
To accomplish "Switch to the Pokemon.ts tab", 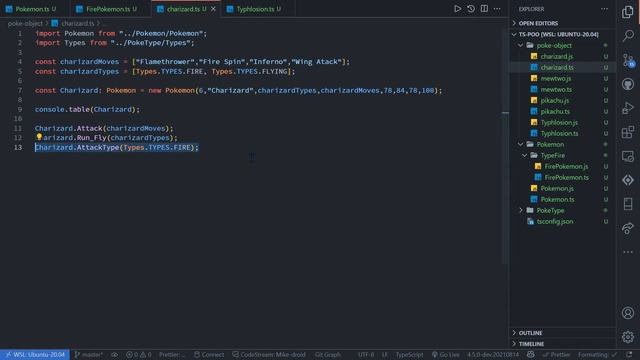I will (x=31, y=9).
